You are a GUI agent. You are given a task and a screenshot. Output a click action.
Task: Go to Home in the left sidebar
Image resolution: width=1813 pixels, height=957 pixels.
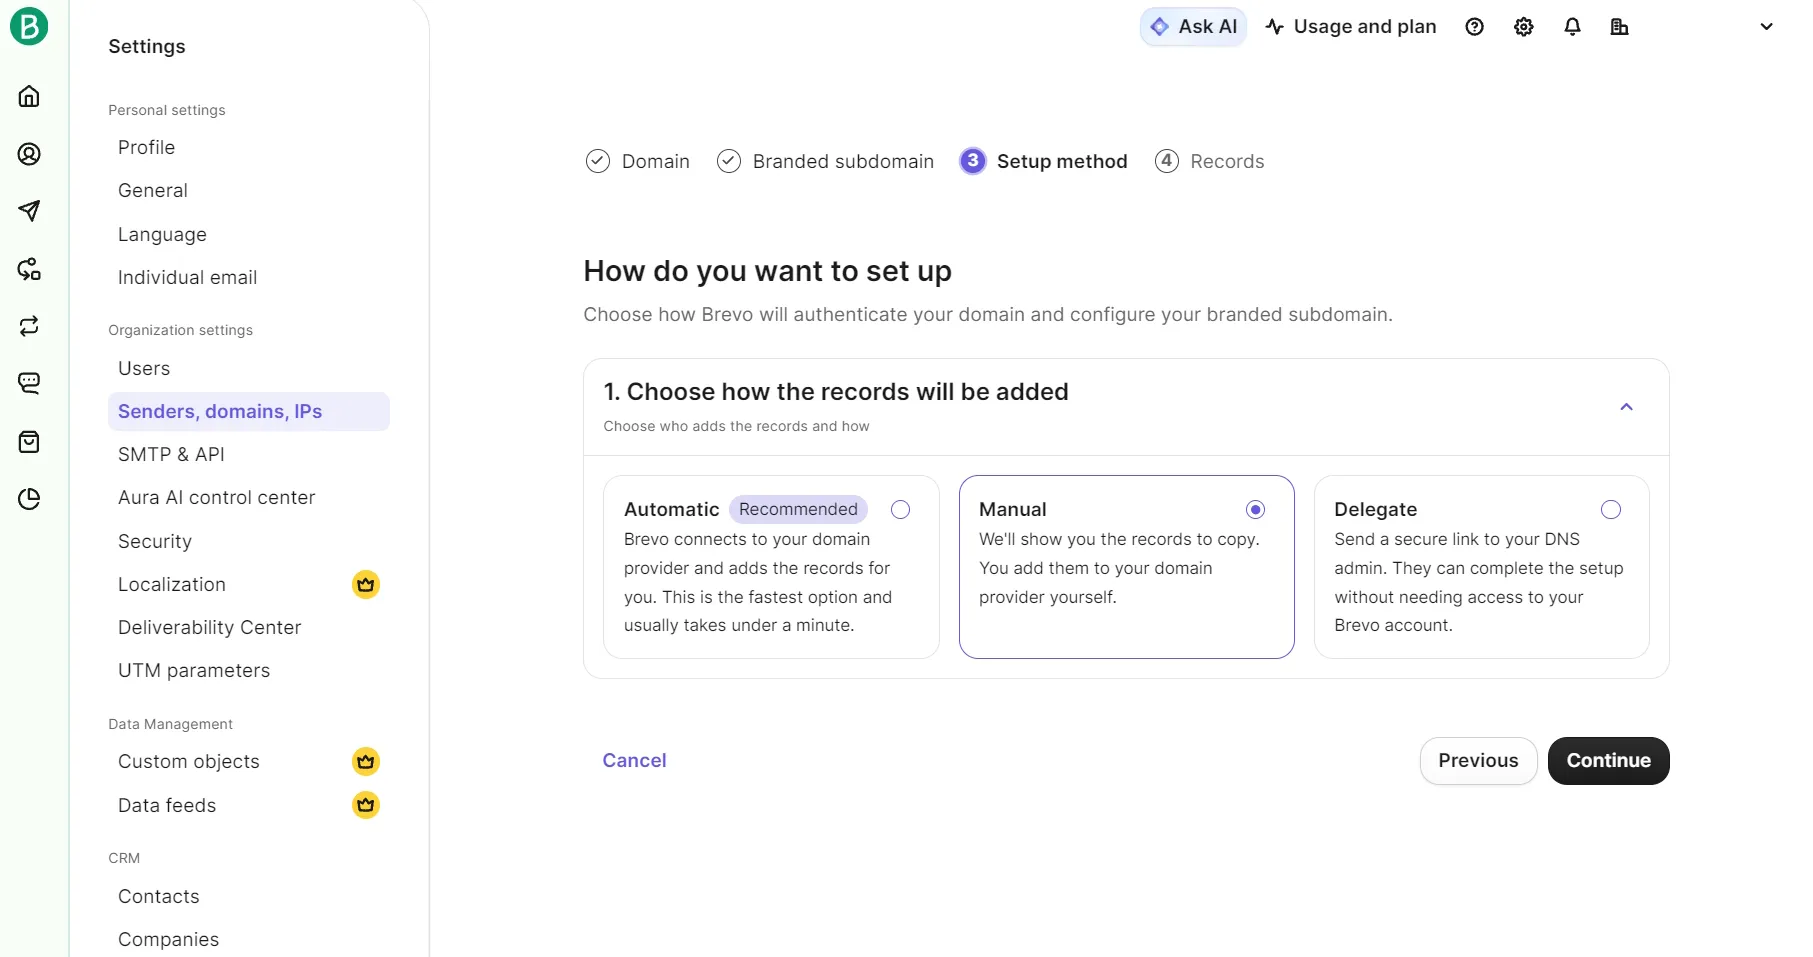coord(29,96)
